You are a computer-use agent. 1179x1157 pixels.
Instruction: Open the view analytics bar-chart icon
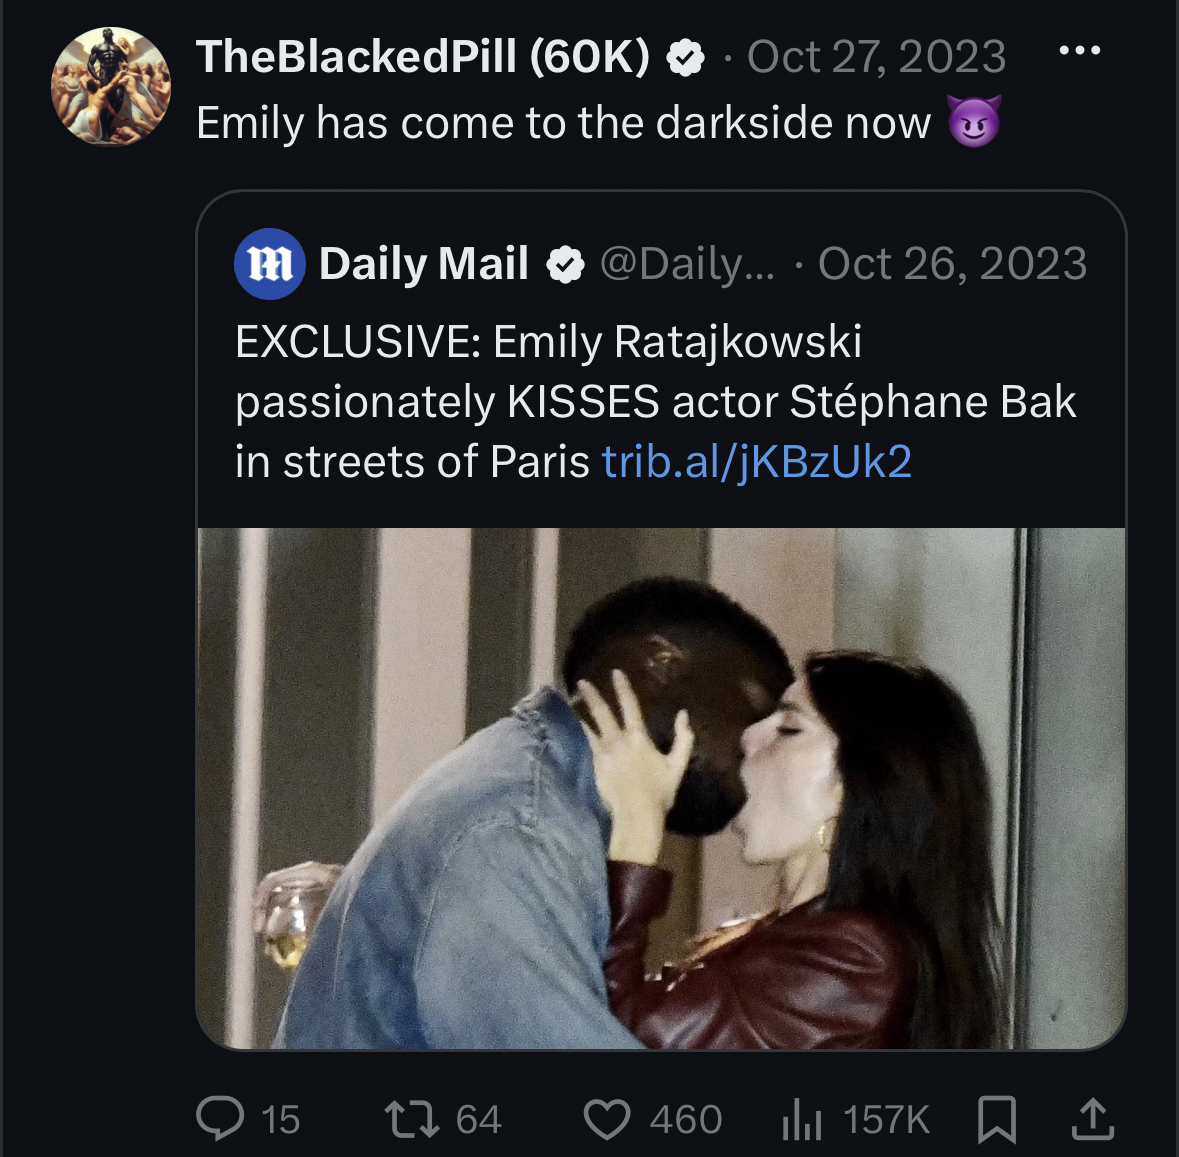coord(802,1119)
